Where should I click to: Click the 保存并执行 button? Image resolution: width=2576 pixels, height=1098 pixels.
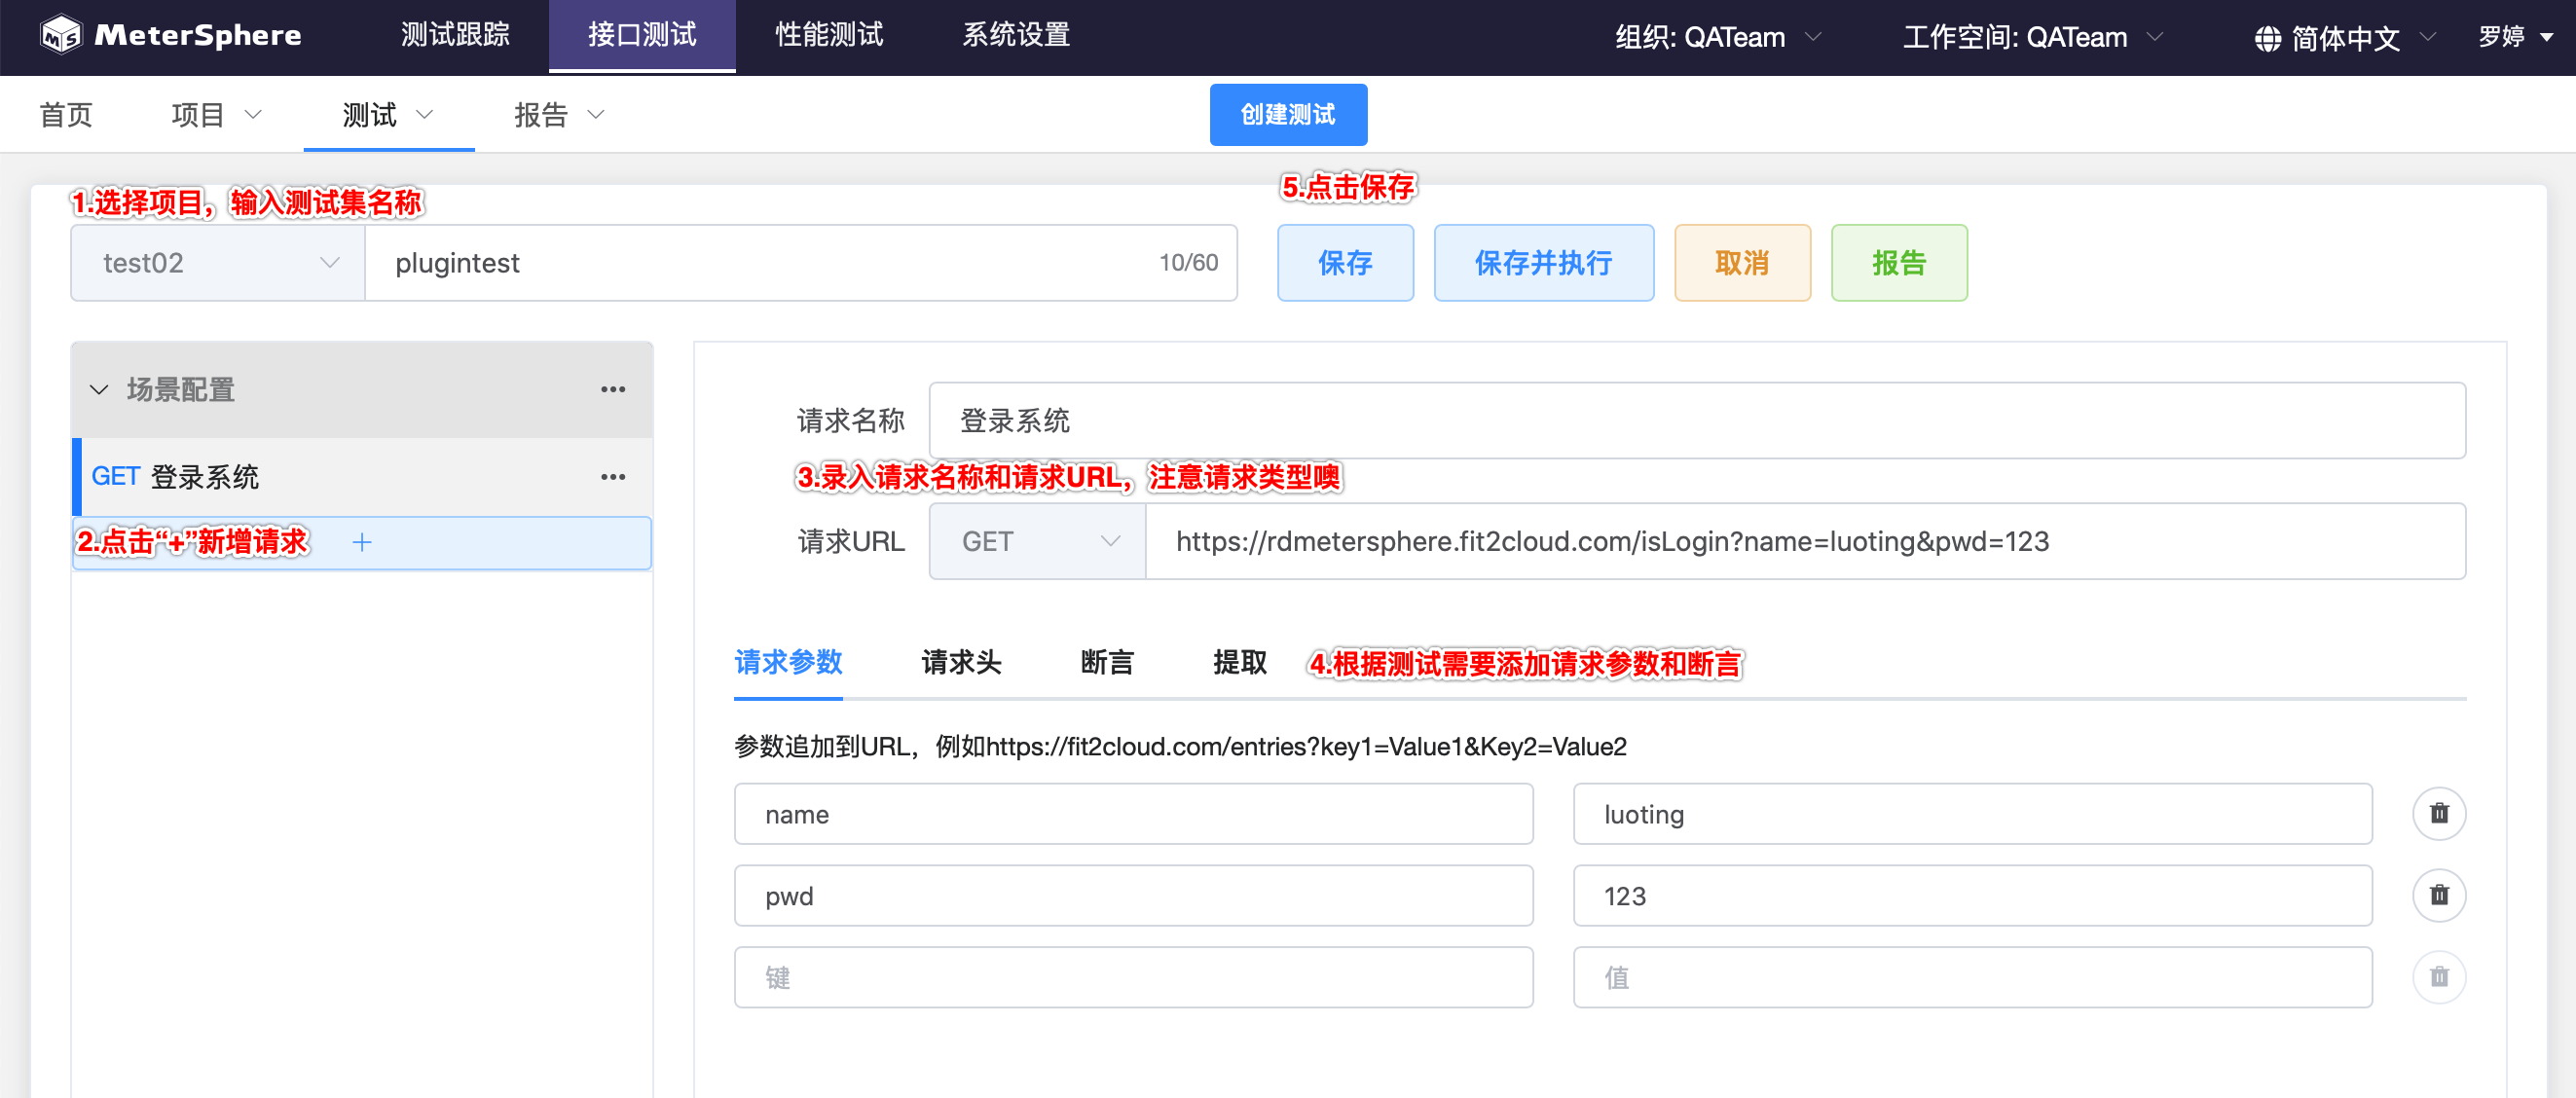[1543, 263]
